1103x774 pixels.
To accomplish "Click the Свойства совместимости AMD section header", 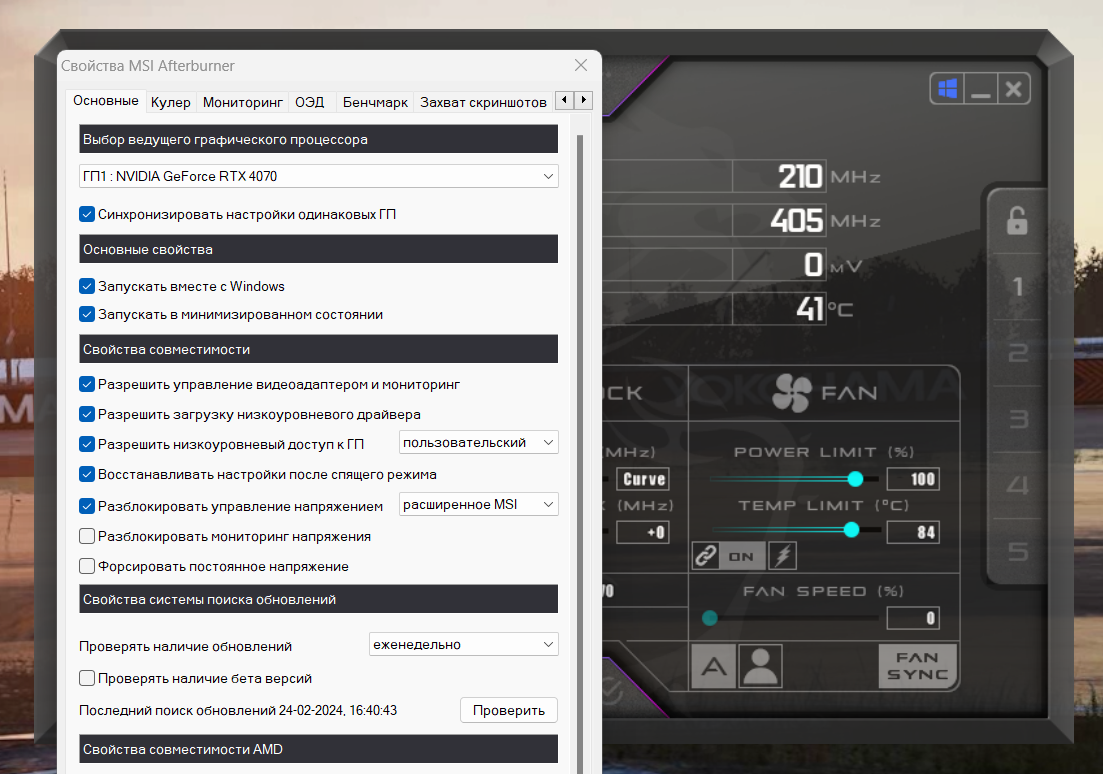I will [319, 749].
